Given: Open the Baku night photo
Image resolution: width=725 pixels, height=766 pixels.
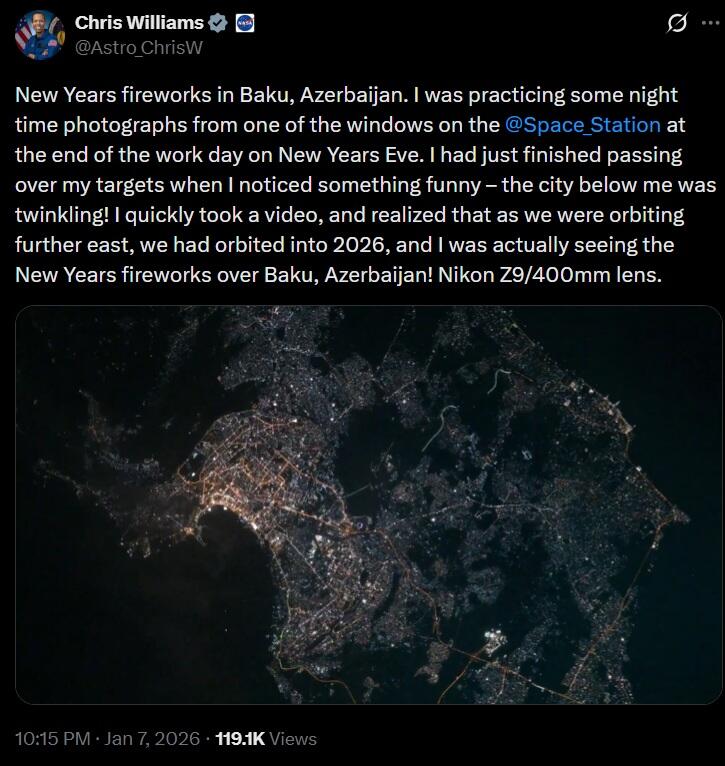Looking at the screenshot, I should coord(368,505).
